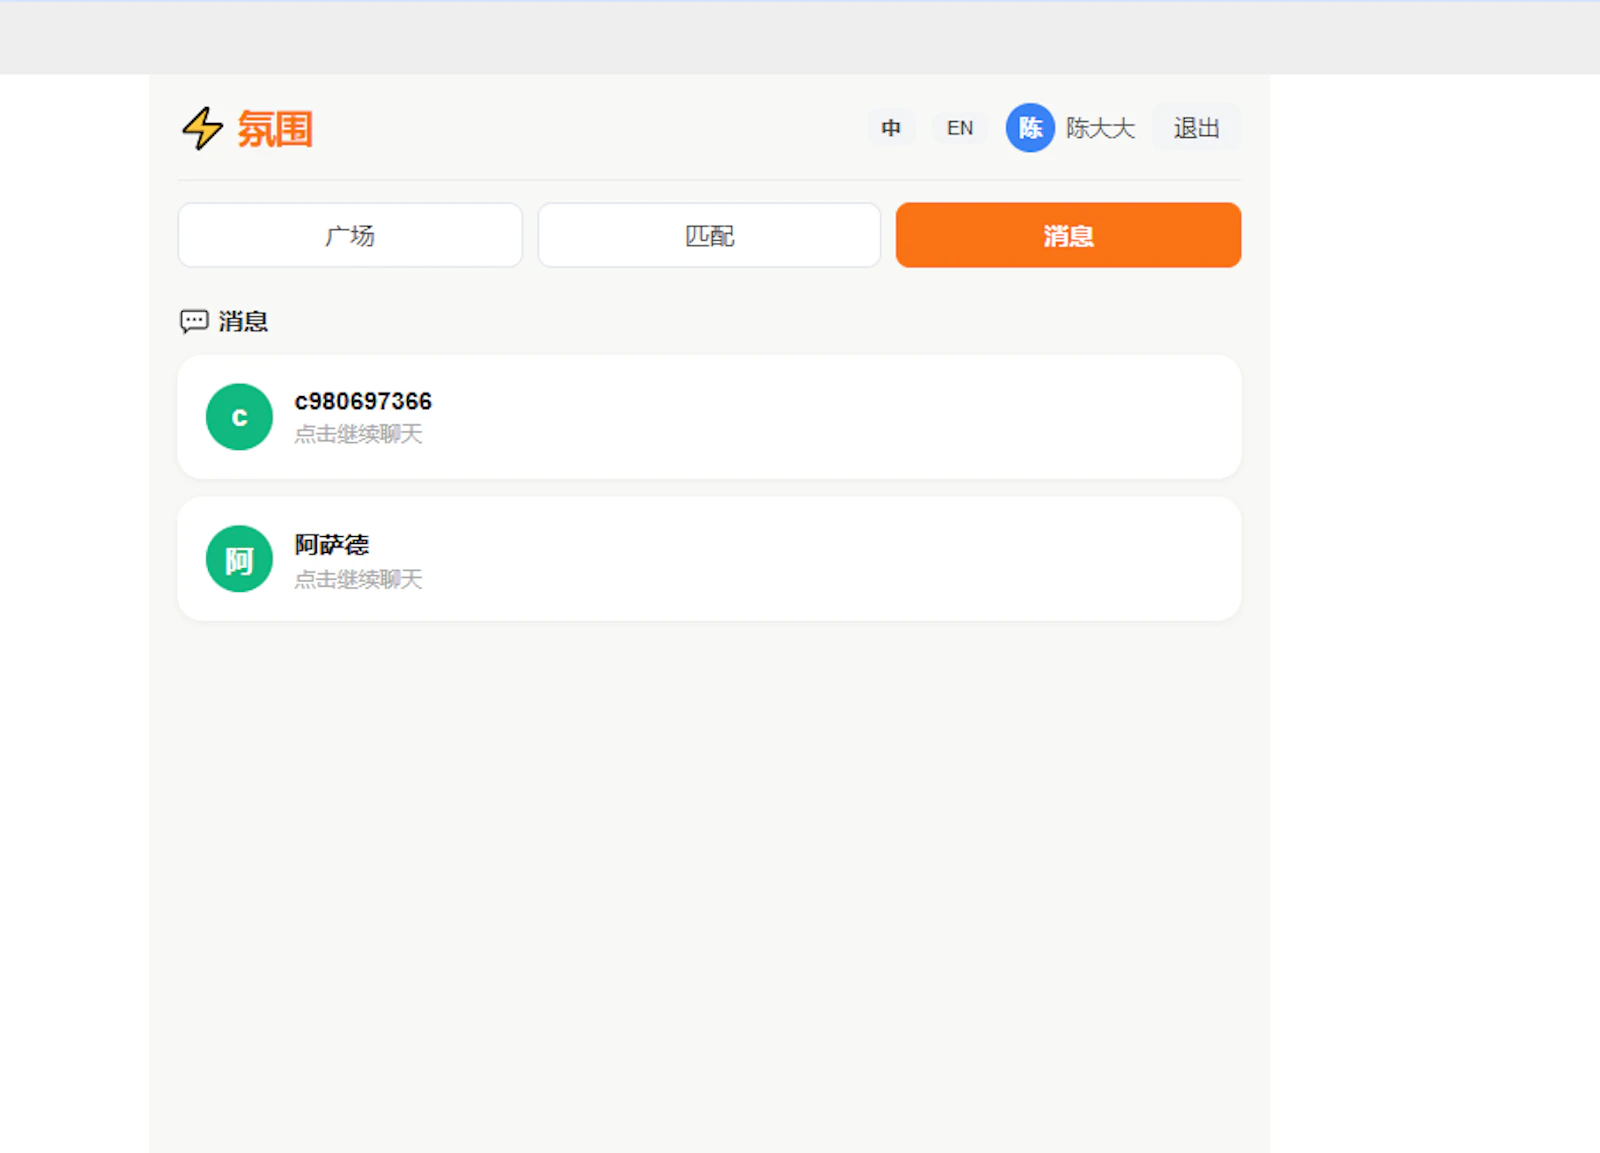This screenshot has height=1153, width=1600.
Task: Open the green 阿 avatar of 阿萨德
Action: pyautogui.click(x=239, y=559)
